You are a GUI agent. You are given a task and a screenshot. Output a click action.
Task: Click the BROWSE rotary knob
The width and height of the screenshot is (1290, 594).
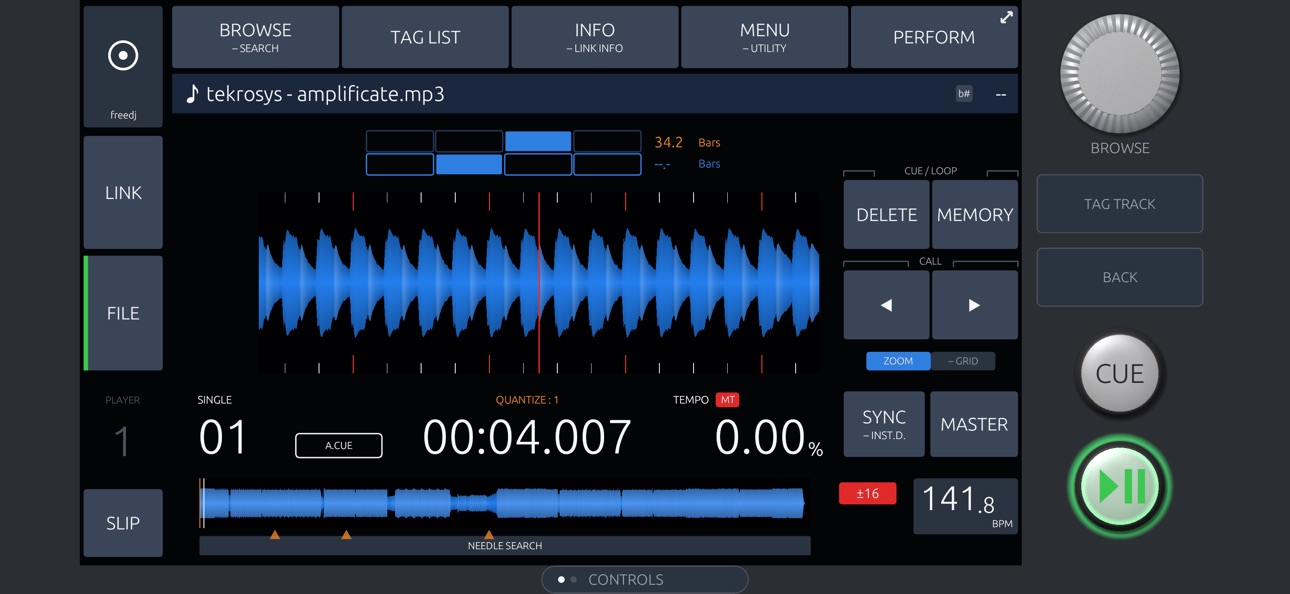click(x=1120, y=73)
